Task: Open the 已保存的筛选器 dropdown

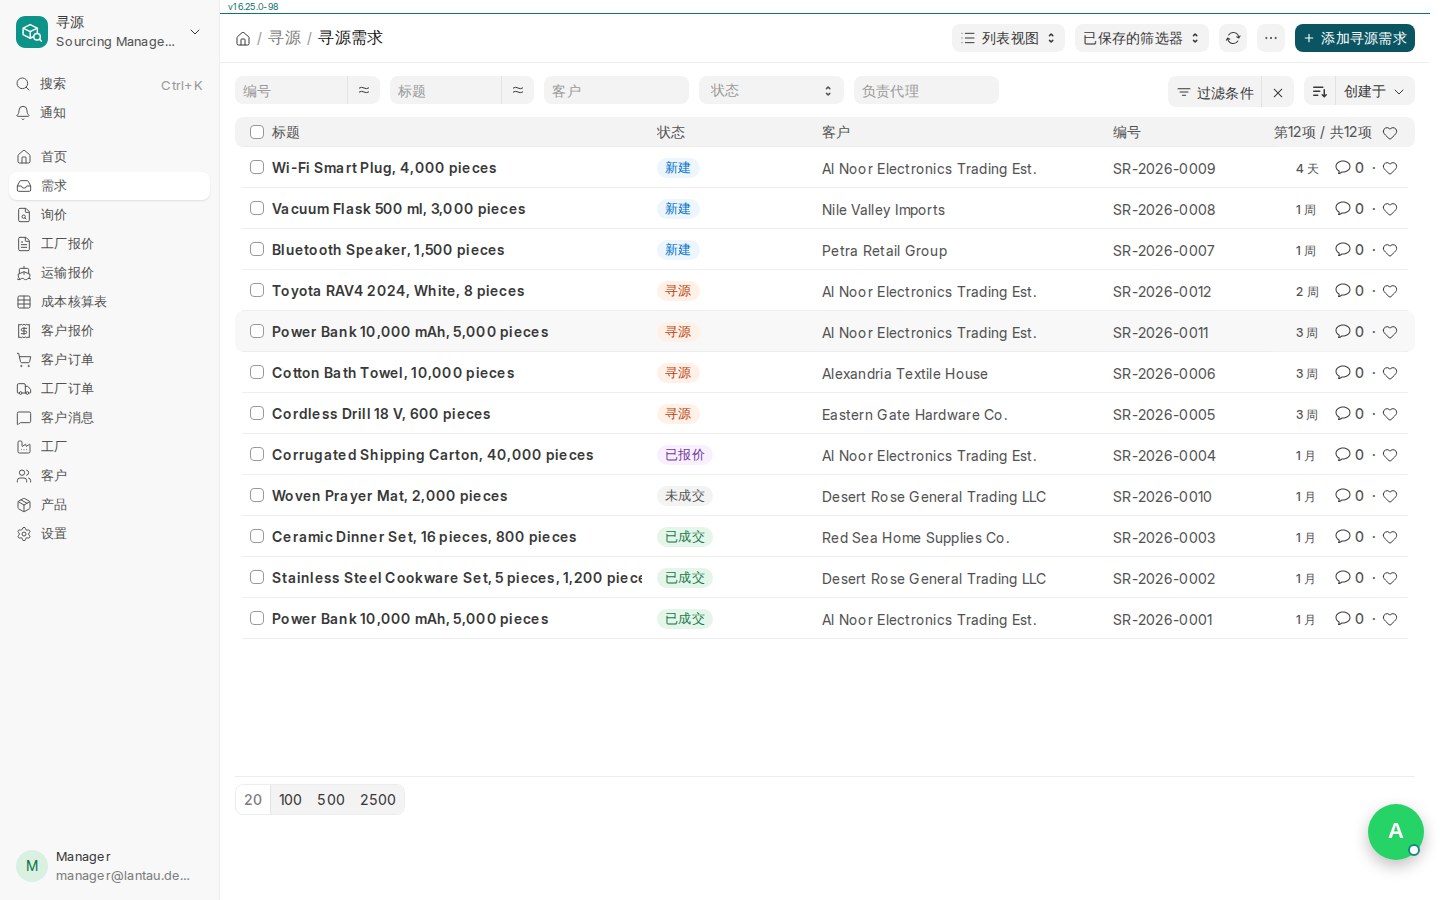Action: [x=1142, y=38]
